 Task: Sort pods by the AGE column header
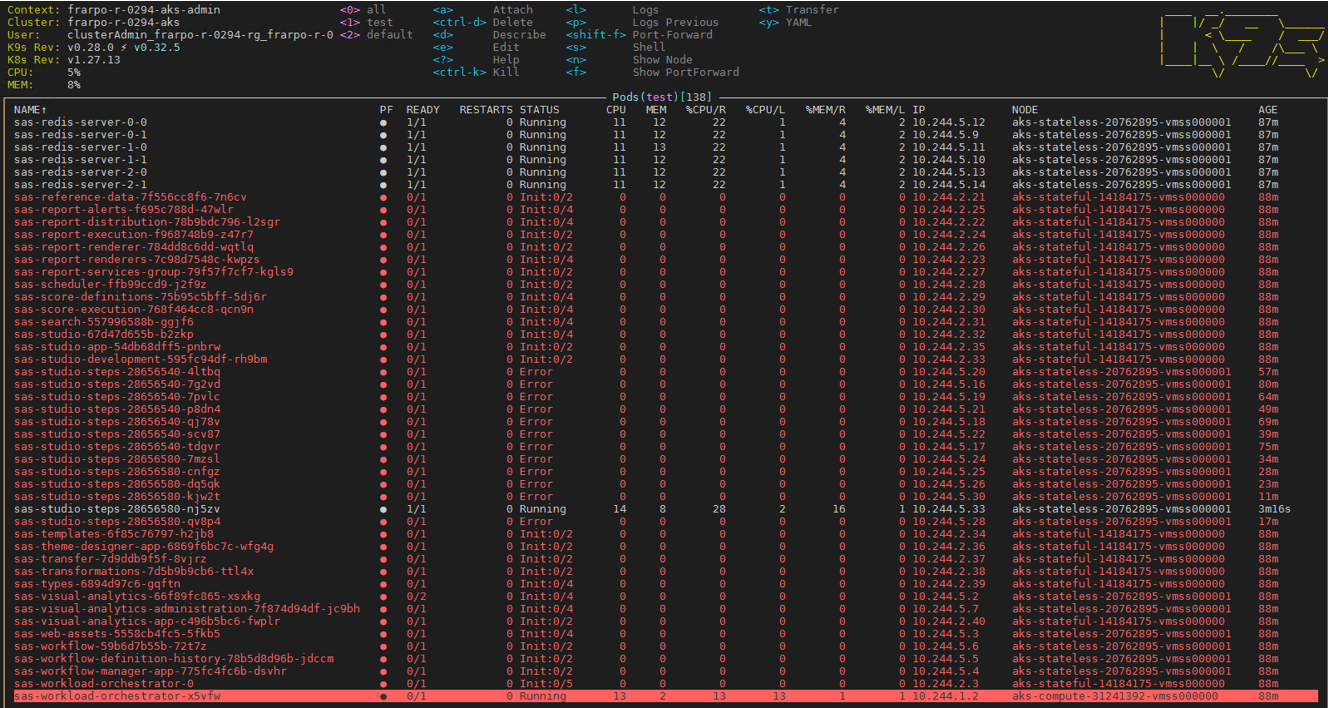point(1268,110)
